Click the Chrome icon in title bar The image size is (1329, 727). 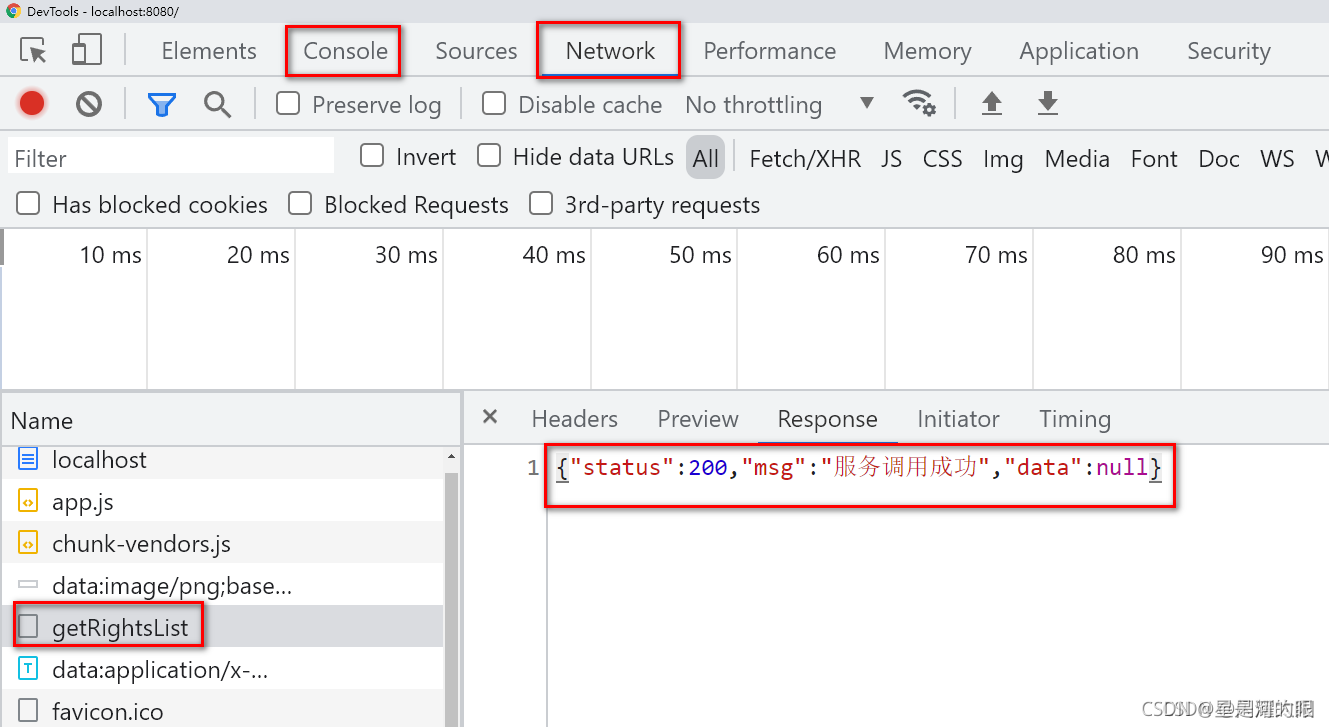(12, 10)
